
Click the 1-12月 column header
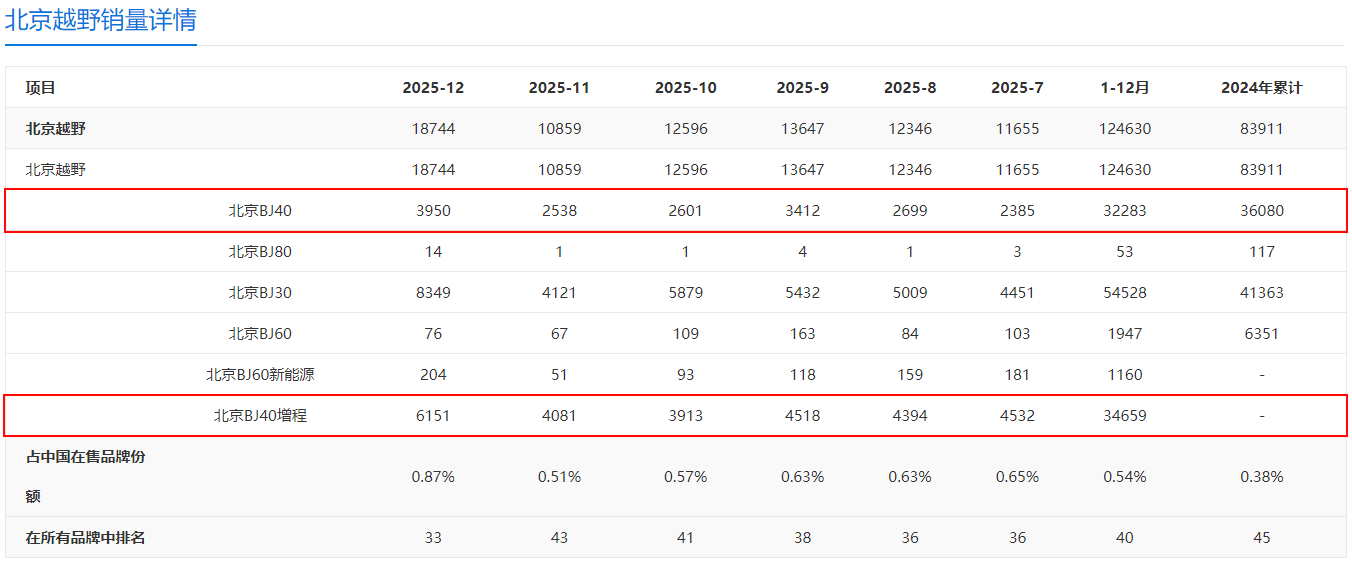[x=1125, y=88]
